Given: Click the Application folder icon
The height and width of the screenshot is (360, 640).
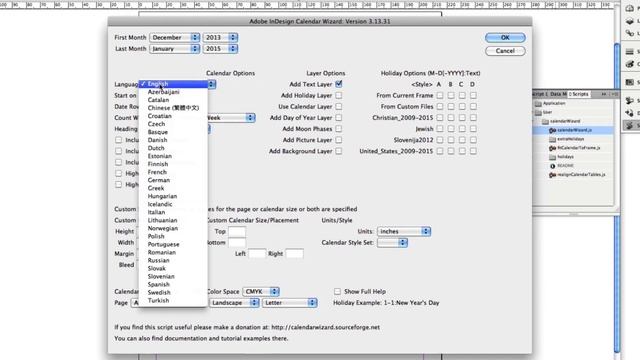Looking at the screenshot, I should (x=538, y=104).
